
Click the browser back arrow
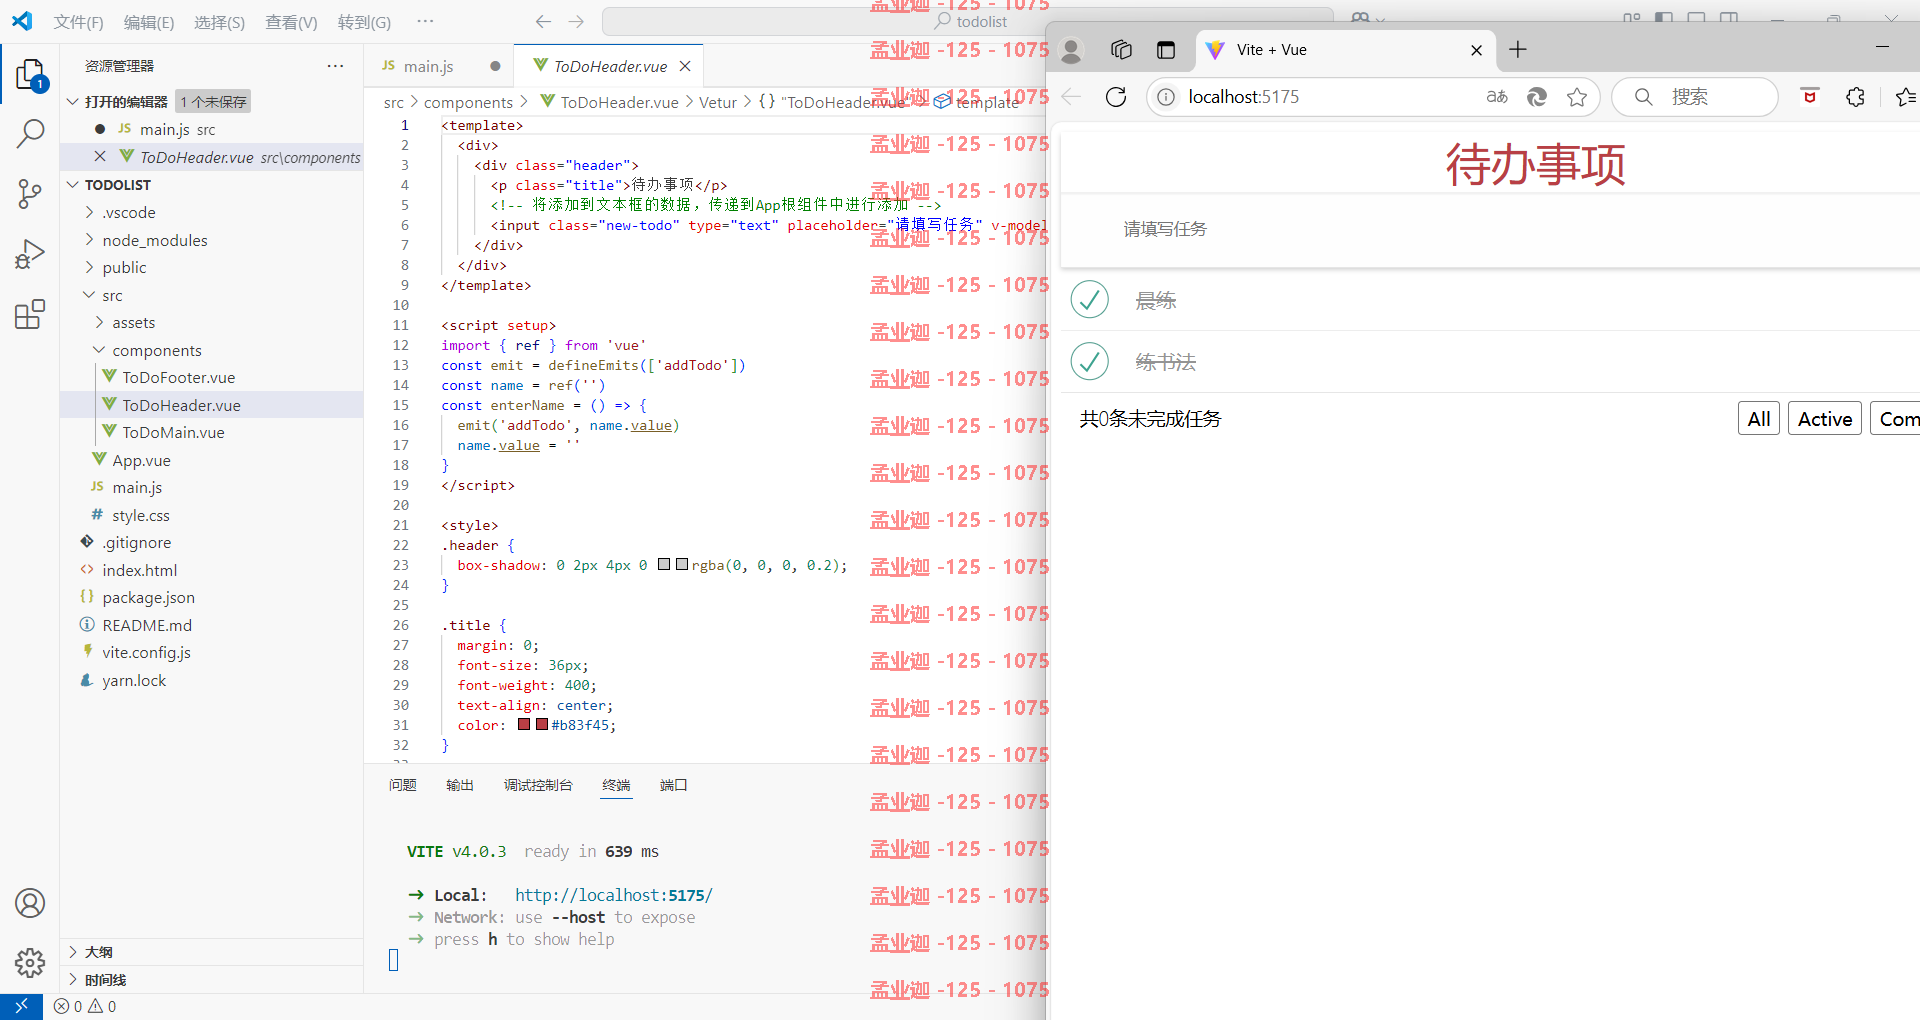point(1071,97)
